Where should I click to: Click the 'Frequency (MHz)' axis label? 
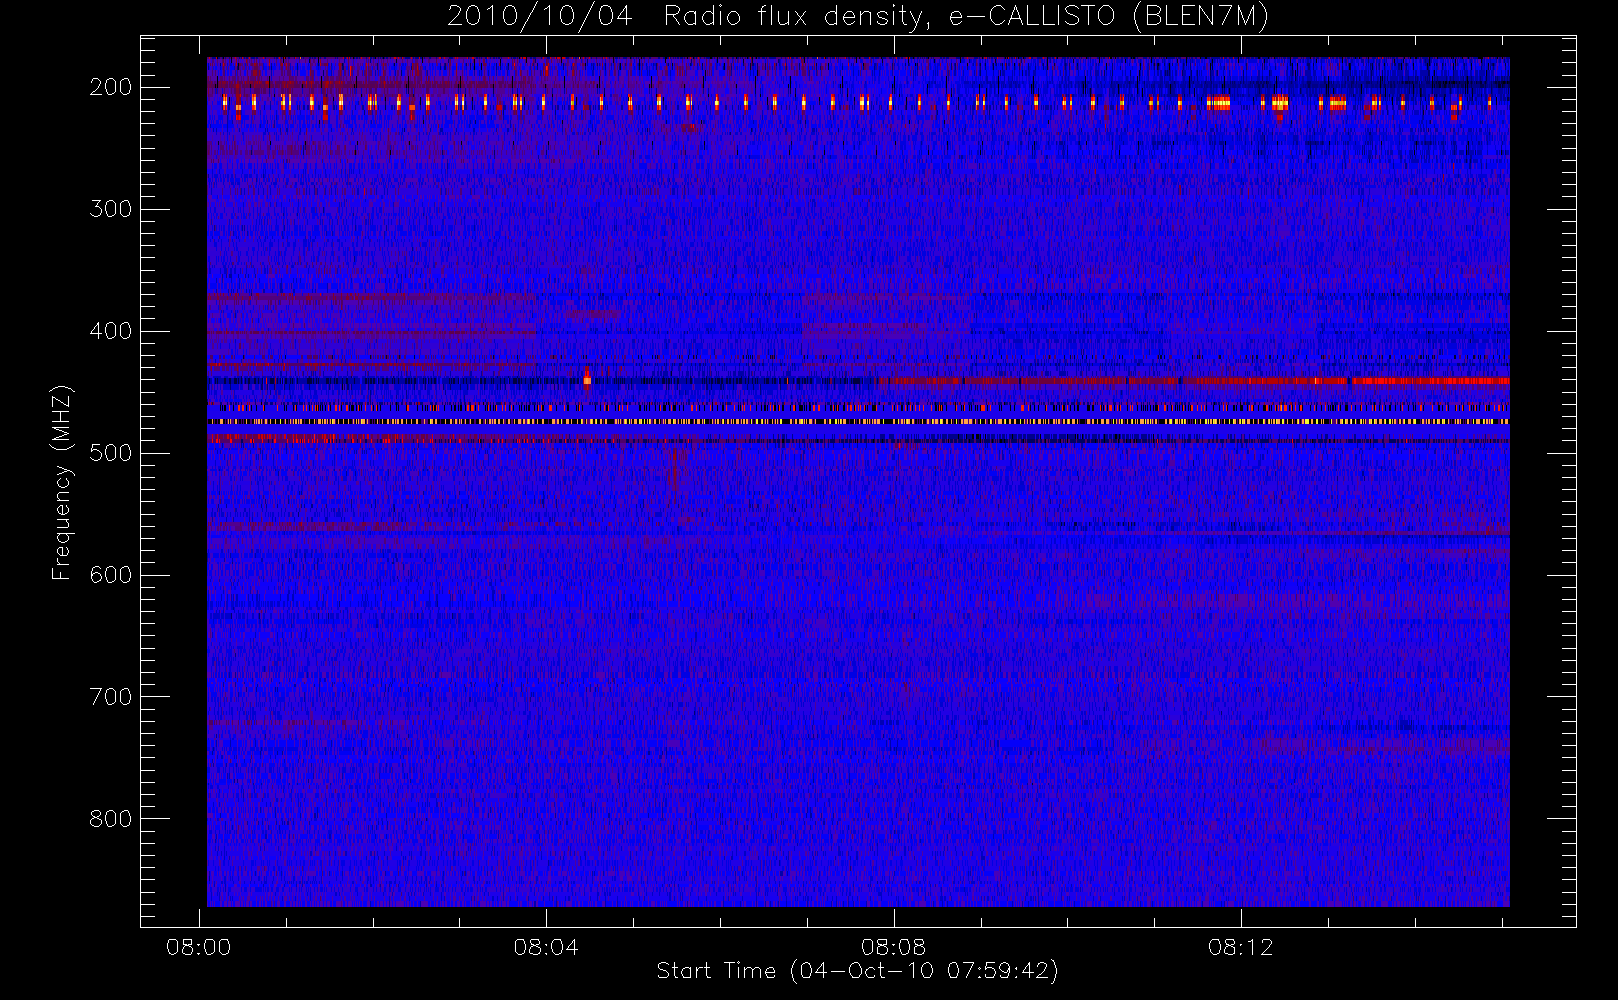click(x=62, y=483)
